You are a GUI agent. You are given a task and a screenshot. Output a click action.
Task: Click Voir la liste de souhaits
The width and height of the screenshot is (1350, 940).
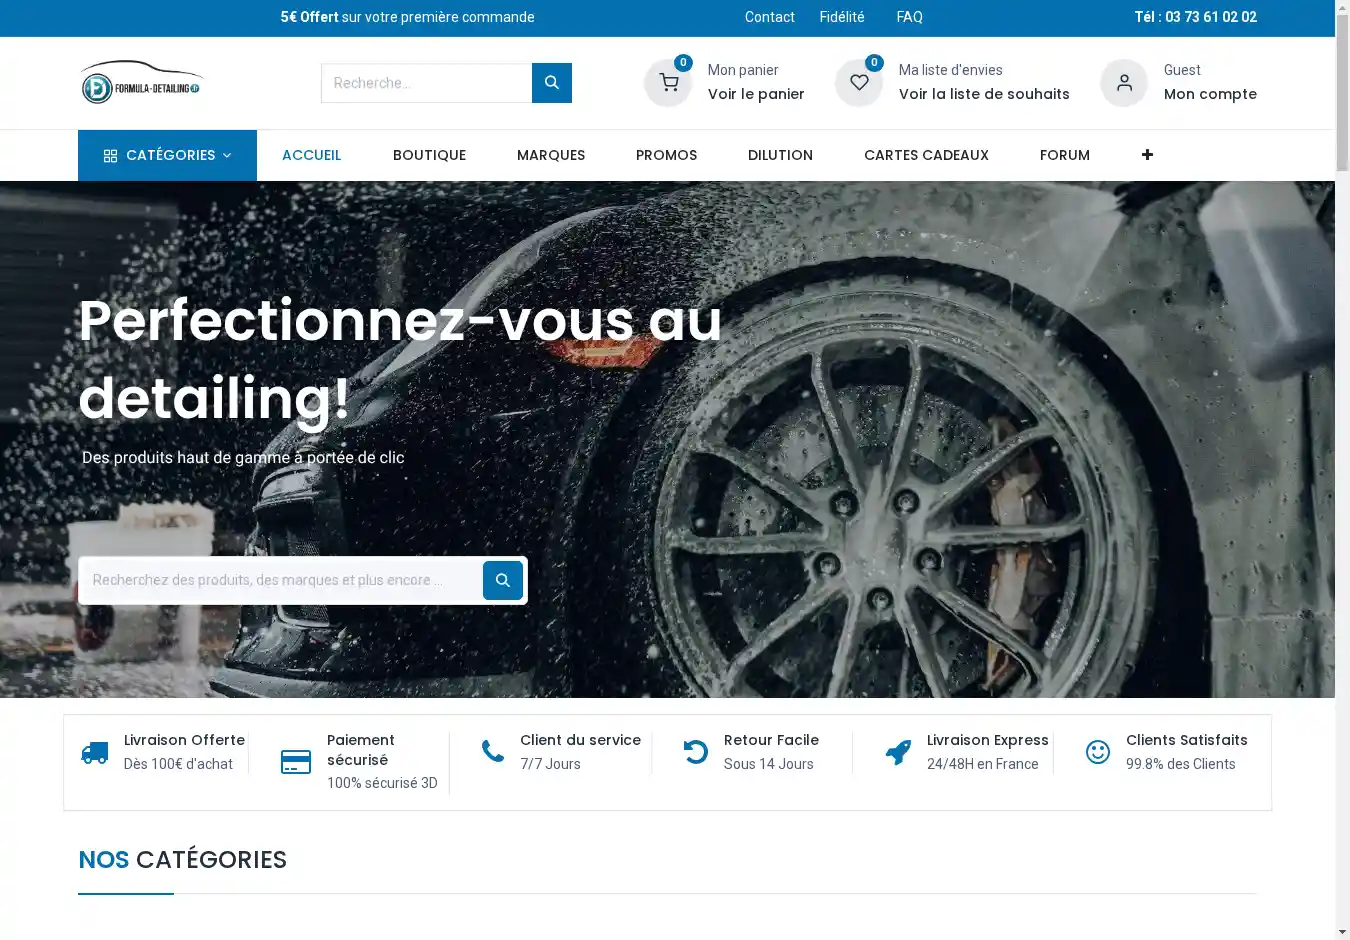983,94
